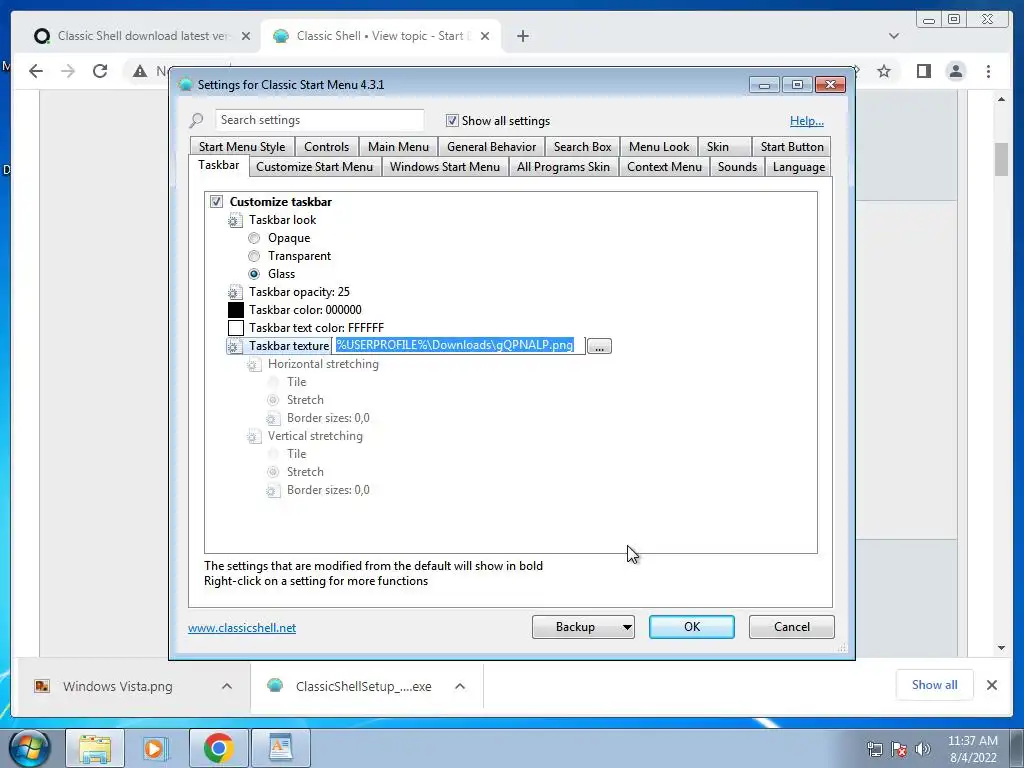Switch to the Windows Start Menu tab
Viewport: 1024px width, 768px height.
(445, 167)
